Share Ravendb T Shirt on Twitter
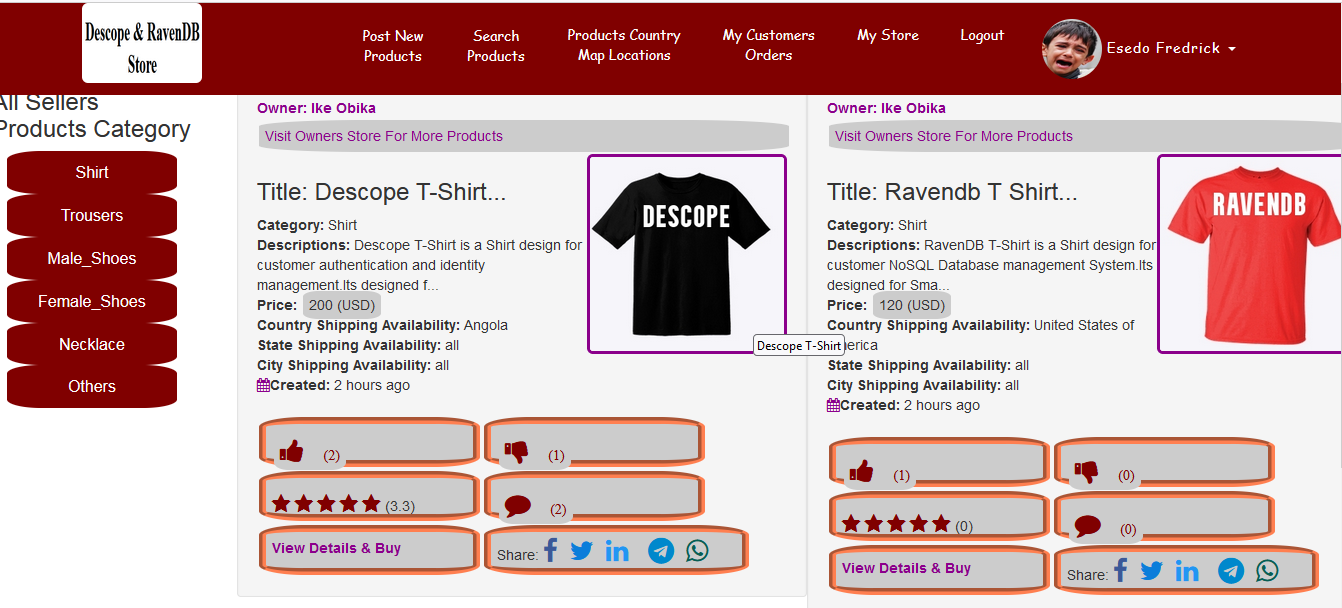The image size is (1342, 608). coord(1151,571)
